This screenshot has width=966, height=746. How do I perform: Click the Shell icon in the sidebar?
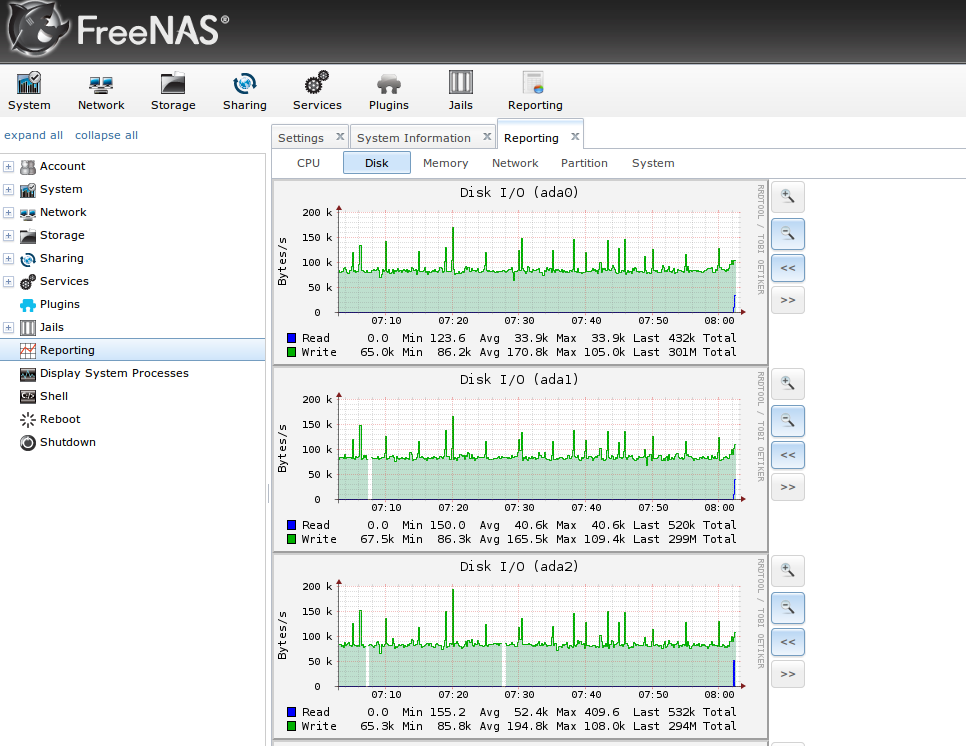(28, 396)
